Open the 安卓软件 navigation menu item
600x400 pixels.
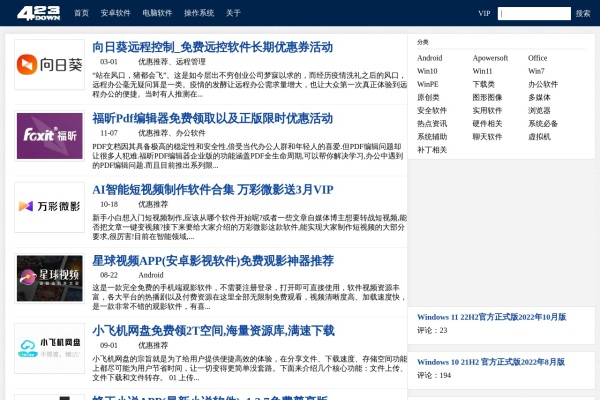pos(115,14)
